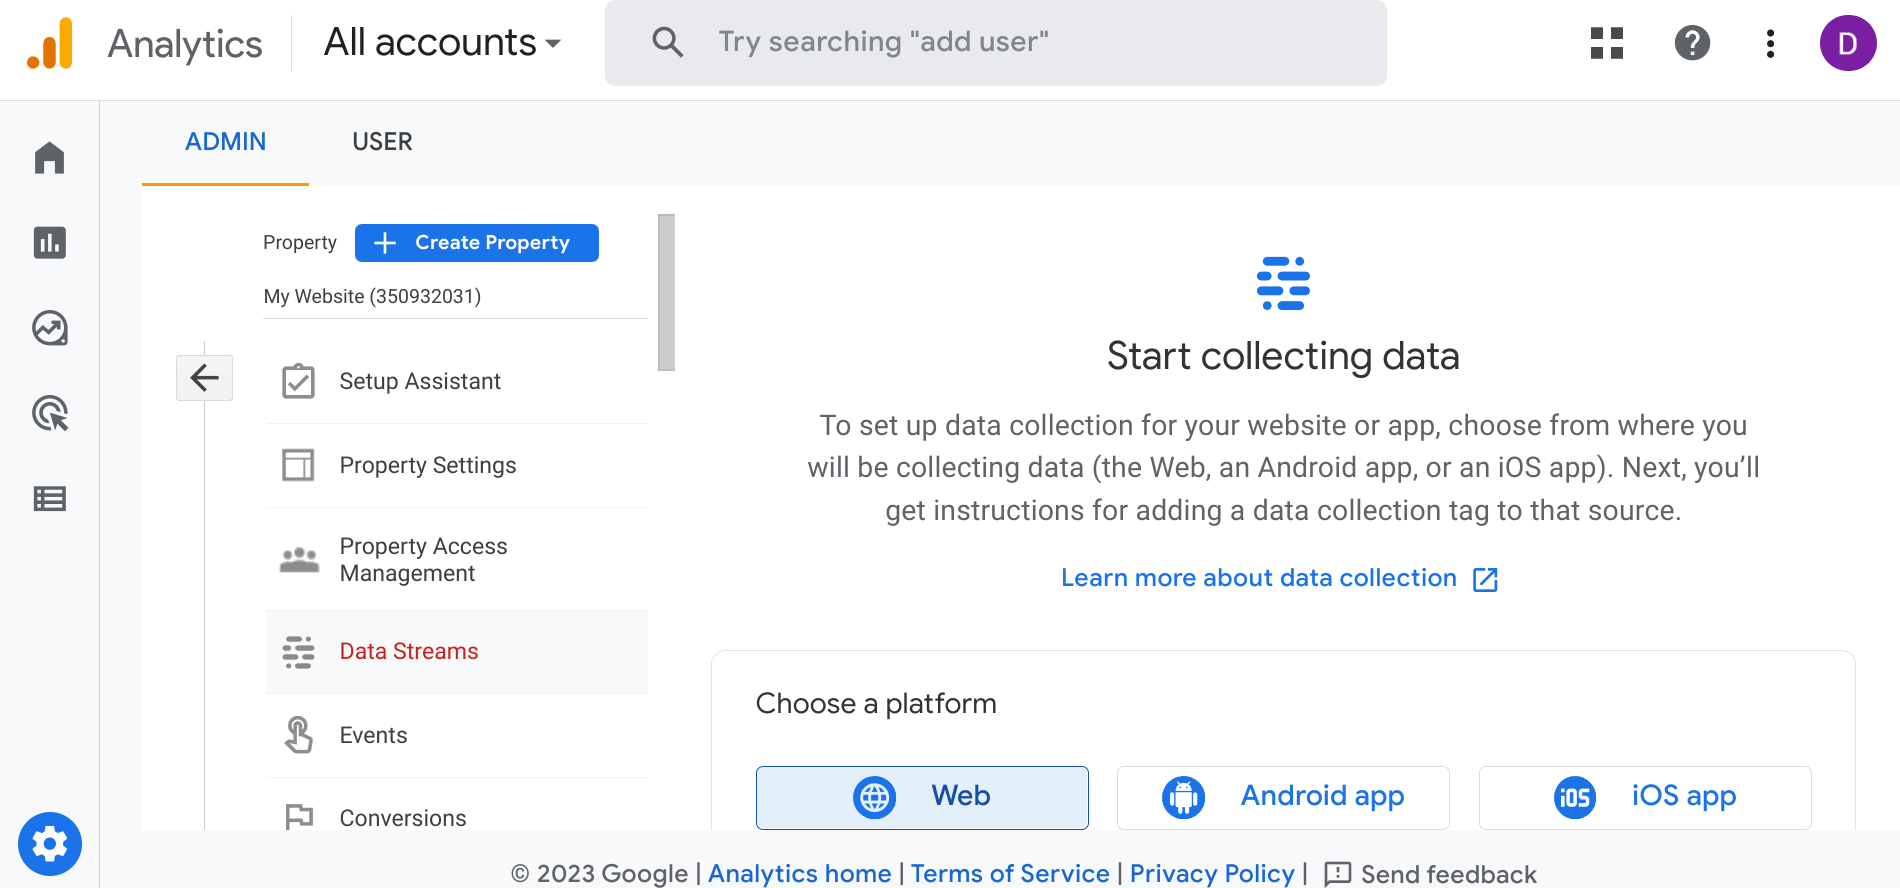Image resolution: width=1900 pixels, height=888 pixels.
Task: Open the Library icon in the sidebar
Action: [x=50, y=498]
